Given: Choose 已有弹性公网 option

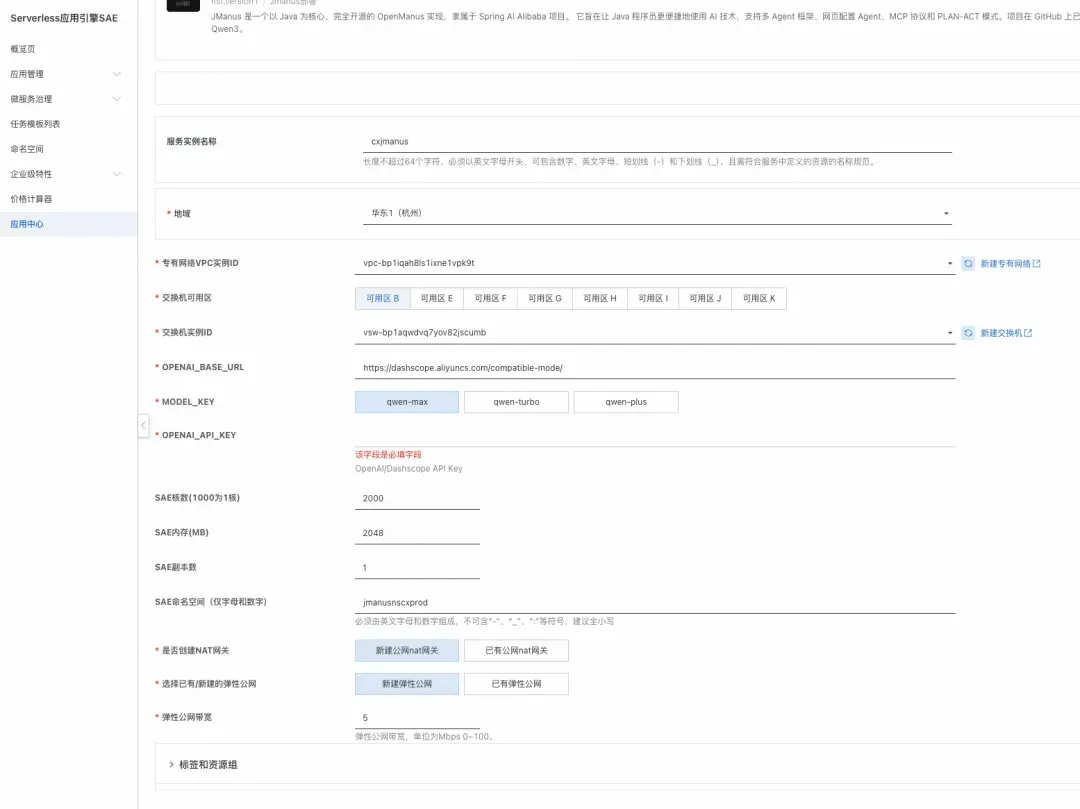Looking at the screenshot, I should click(x=516, y=684).
